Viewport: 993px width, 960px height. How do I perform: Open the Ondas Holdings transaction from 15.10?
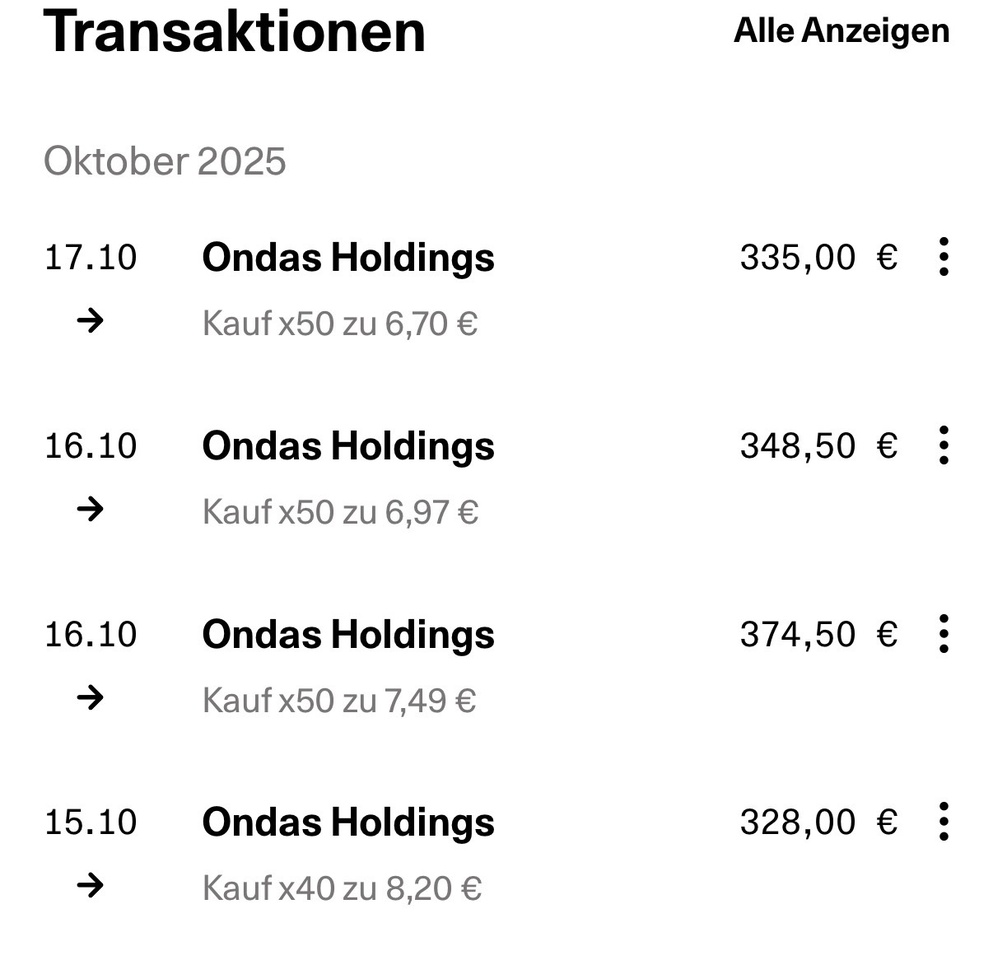(348, 822)
